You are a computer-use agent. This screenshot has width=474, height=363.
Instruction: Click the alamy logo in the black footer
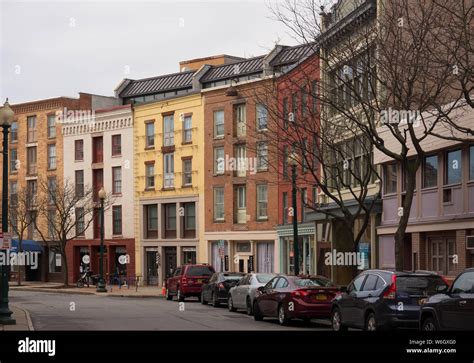(37, 347)
